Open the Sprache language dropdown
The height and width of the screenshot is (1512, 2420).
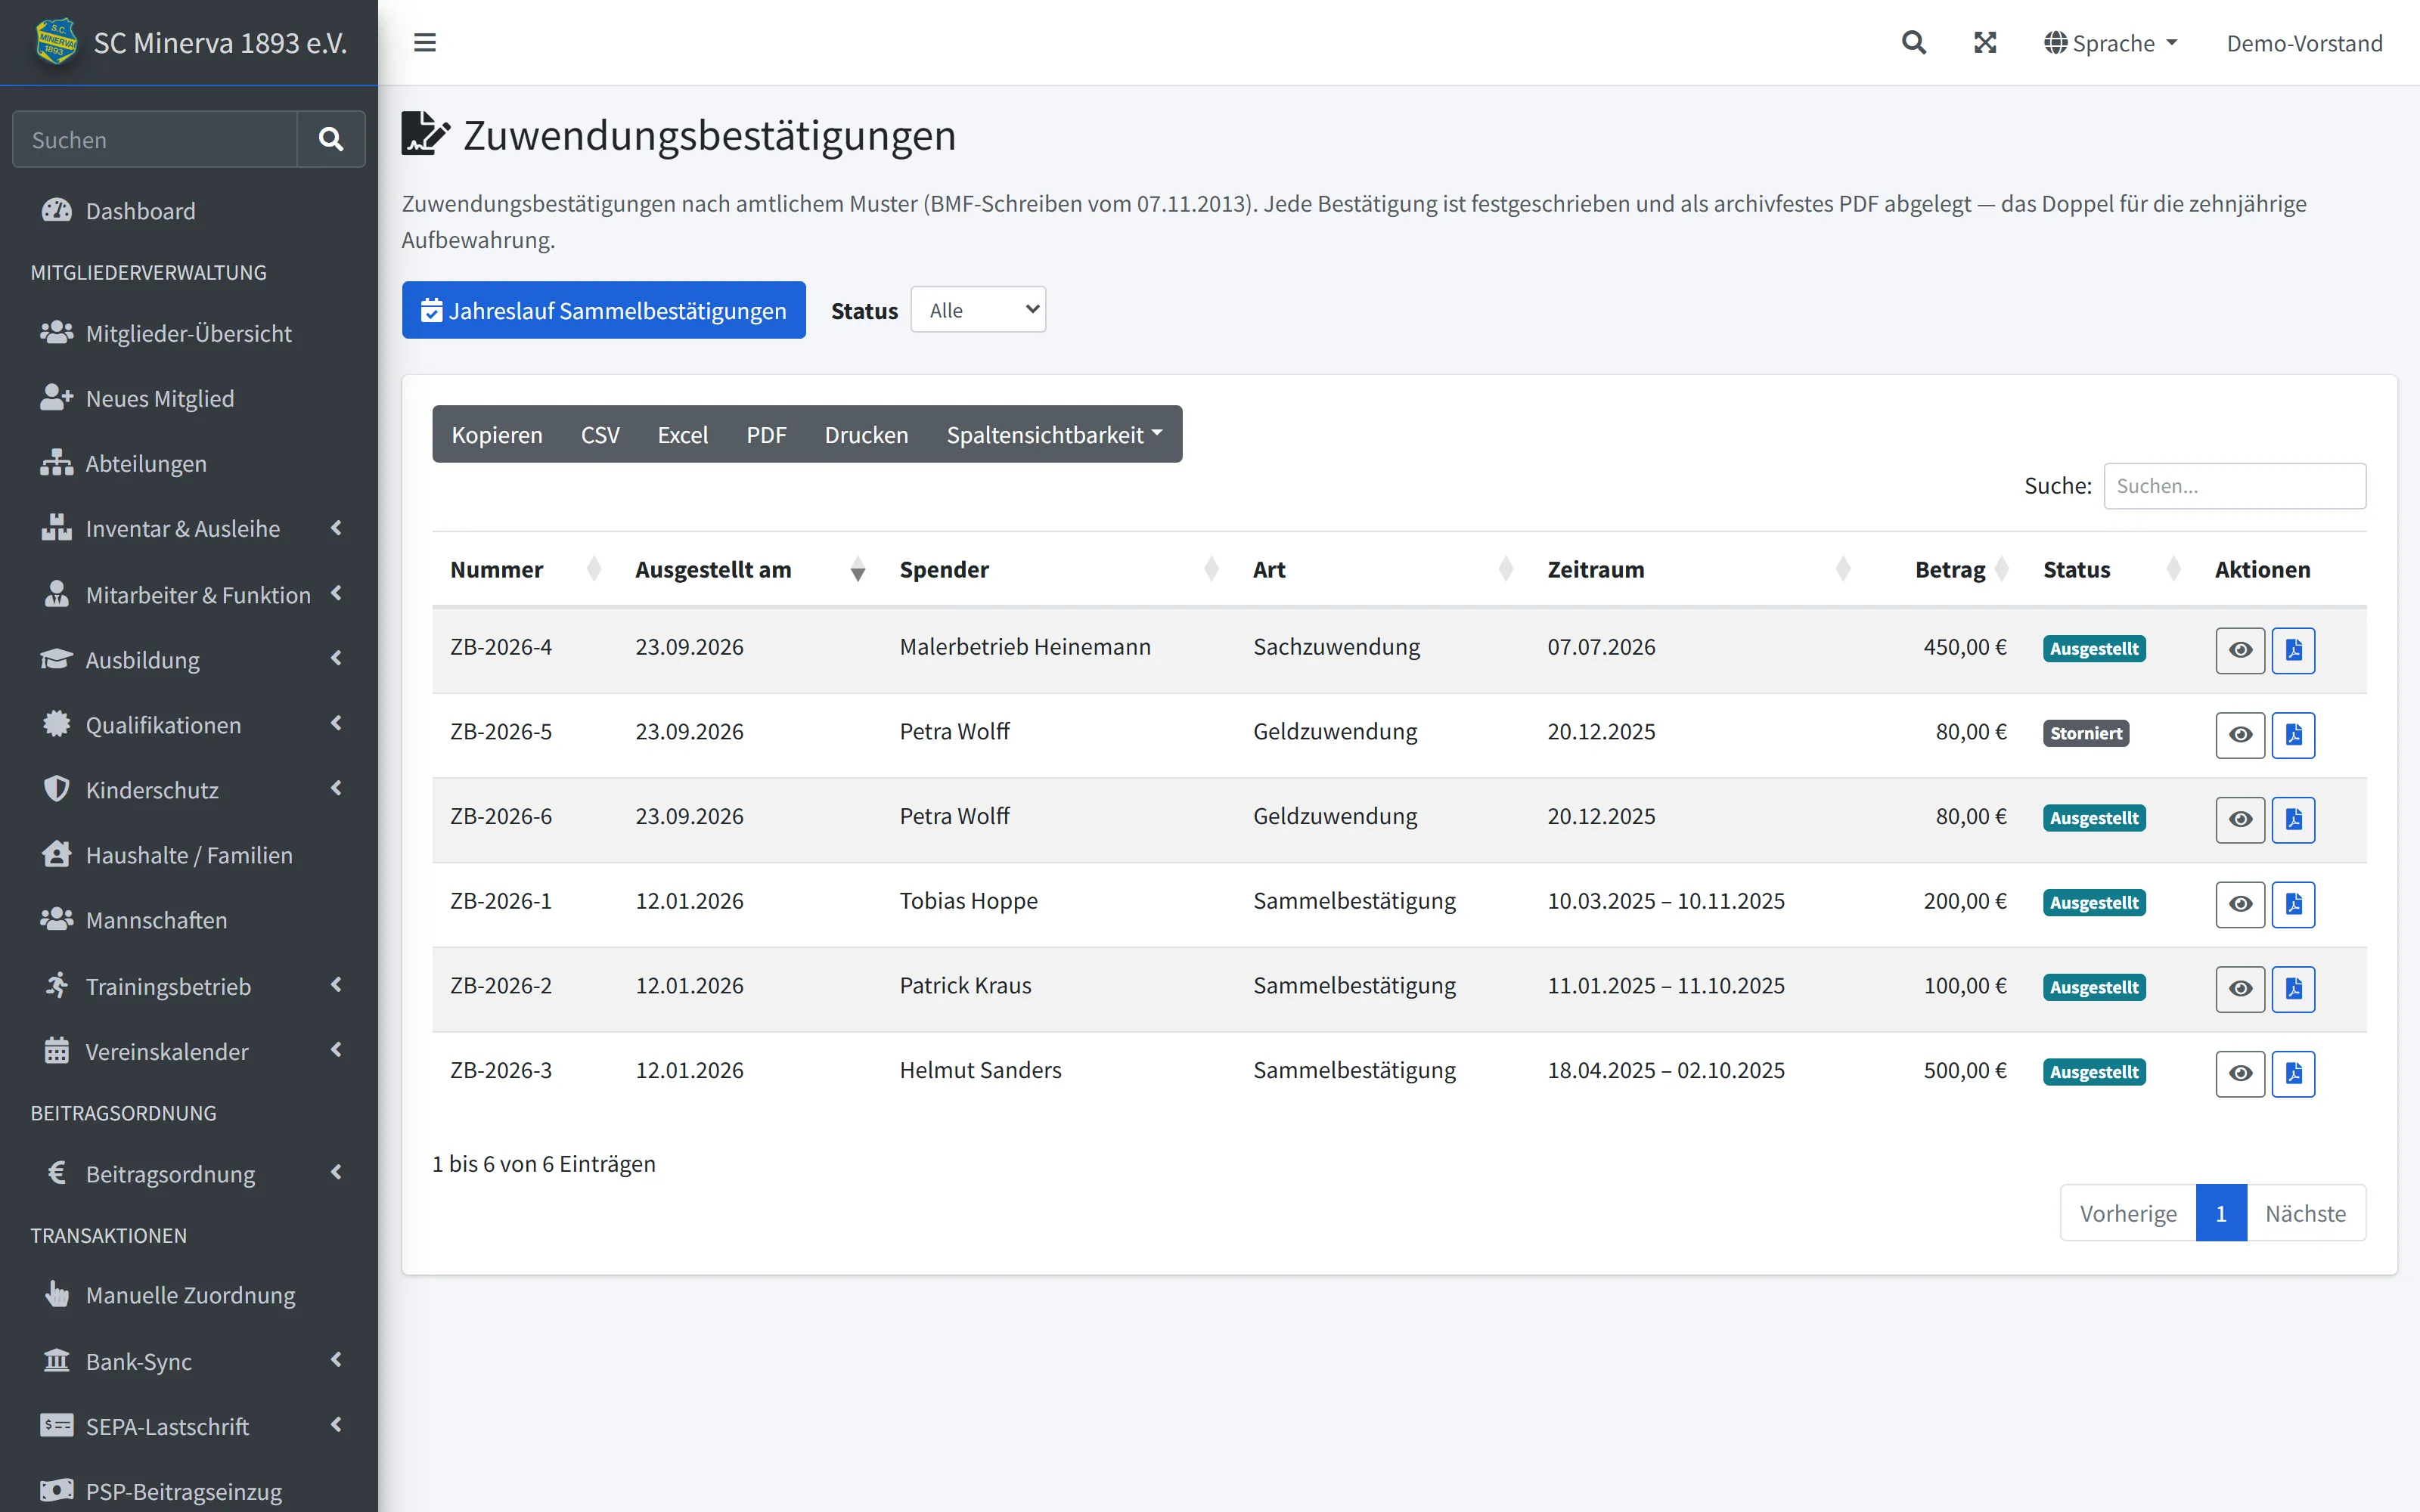coord(2111,43)
